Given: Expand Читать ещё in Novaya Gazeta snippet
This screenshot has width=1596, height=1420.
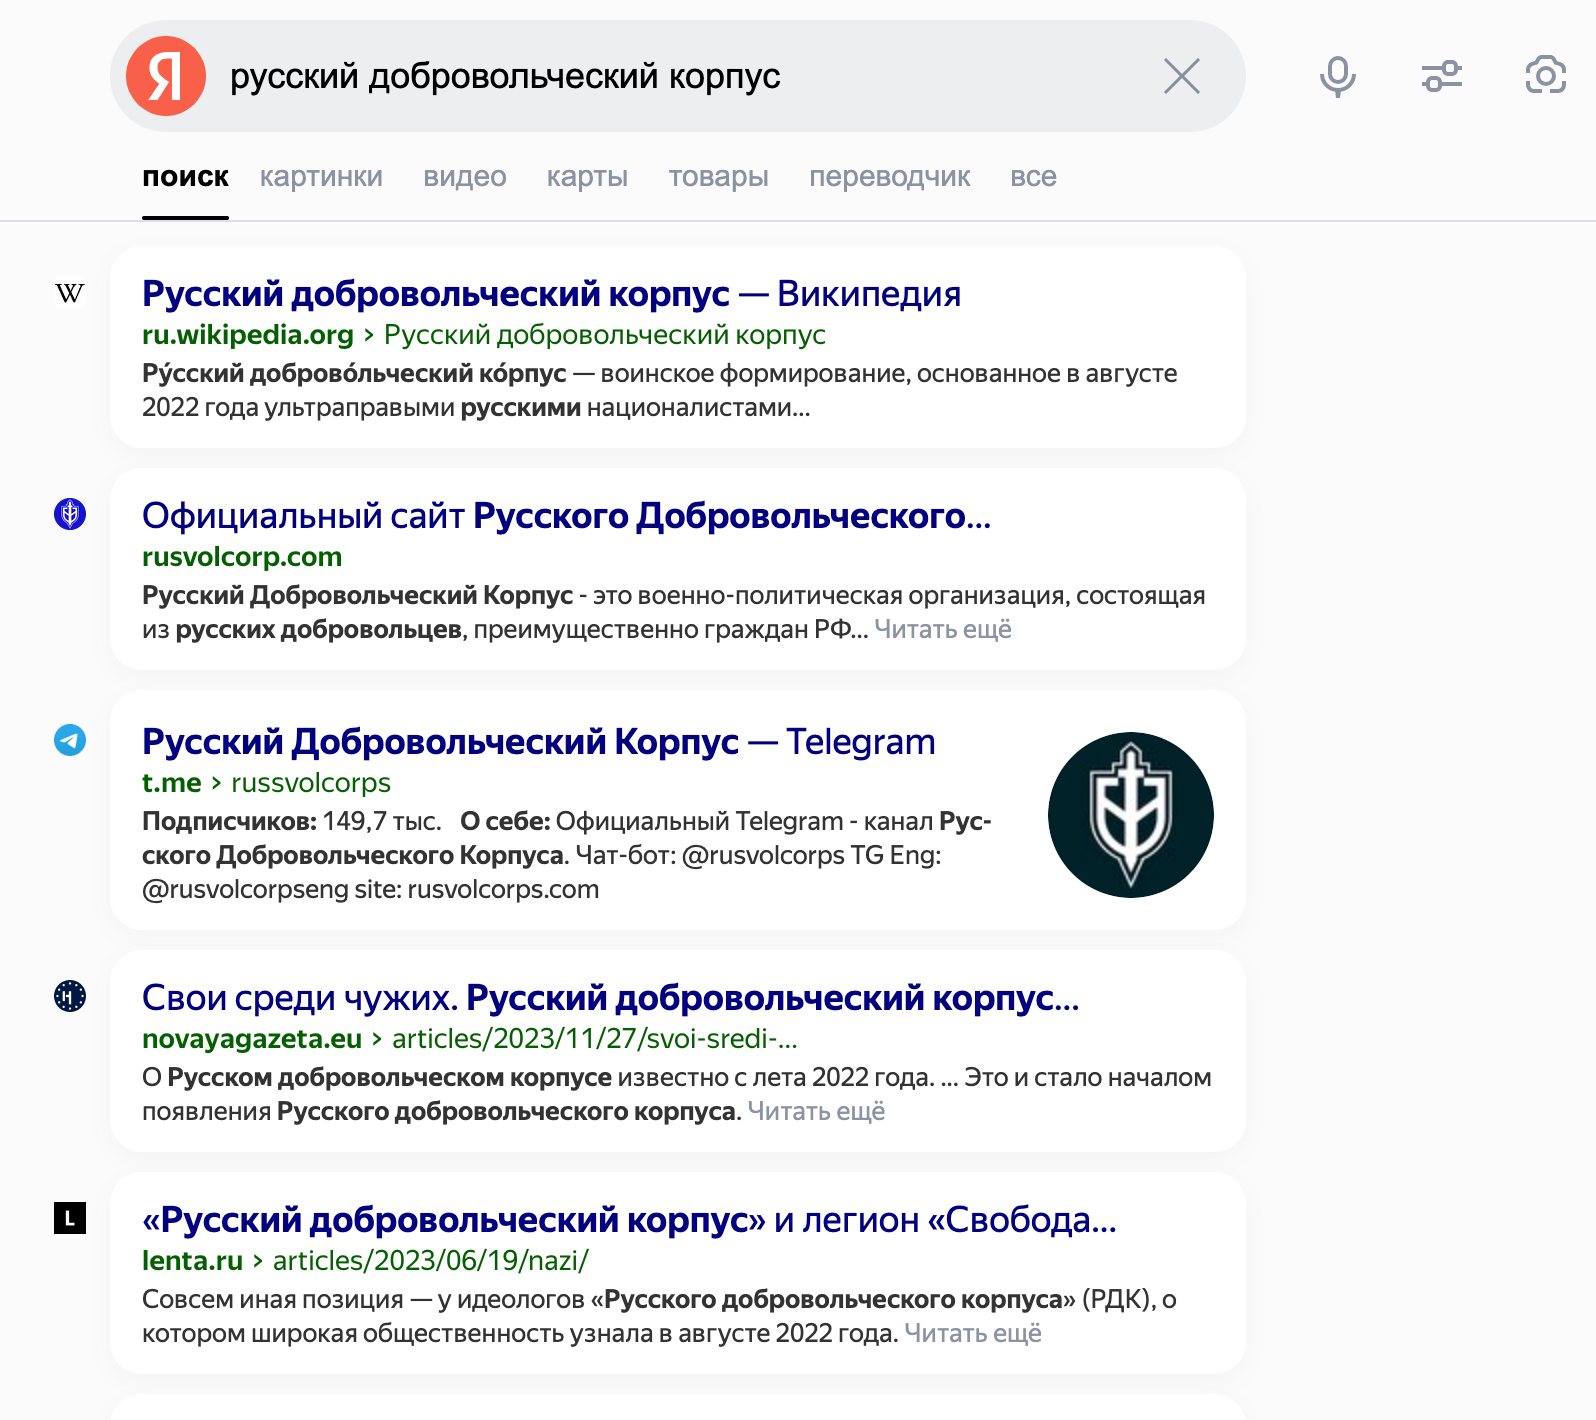Looking at the screenshot, I should click(816, 1112).
